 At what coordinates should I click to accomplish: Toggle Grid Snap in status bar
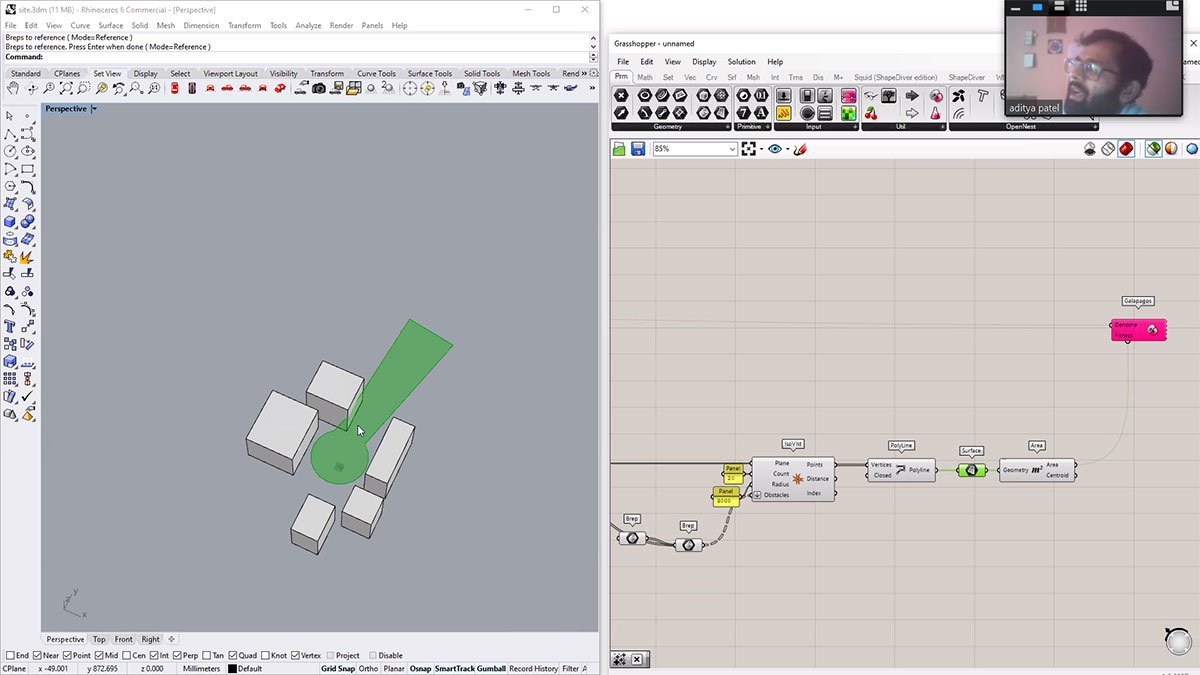click(x=337, y=668)
